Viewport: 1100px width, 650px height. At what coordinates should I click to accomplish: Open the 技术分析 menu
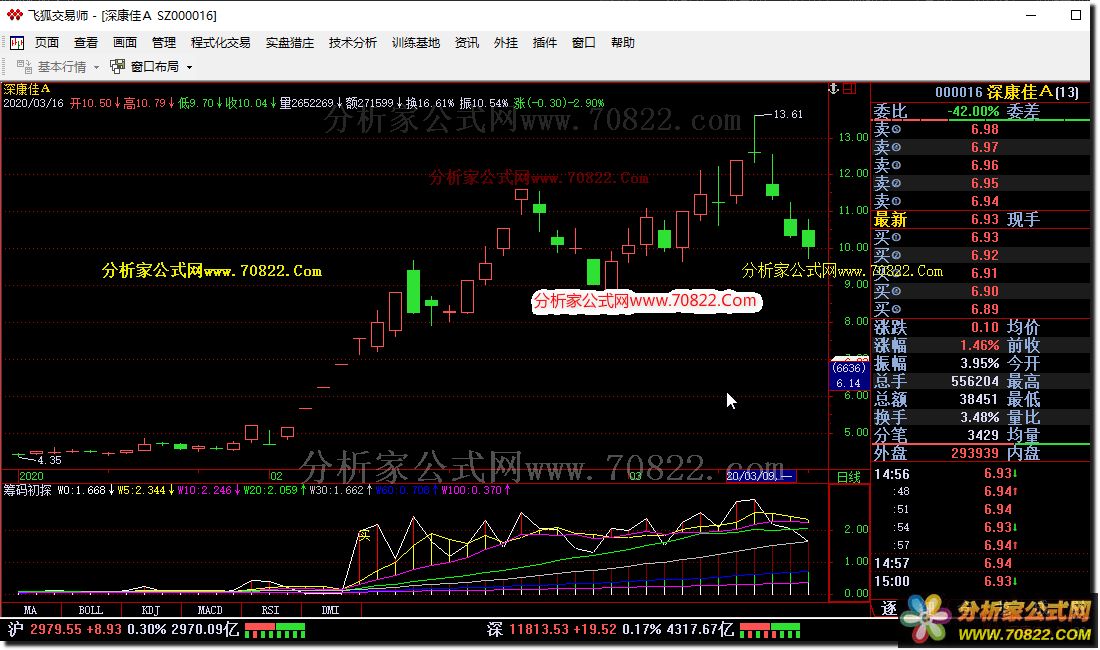(x=353, y=43)
